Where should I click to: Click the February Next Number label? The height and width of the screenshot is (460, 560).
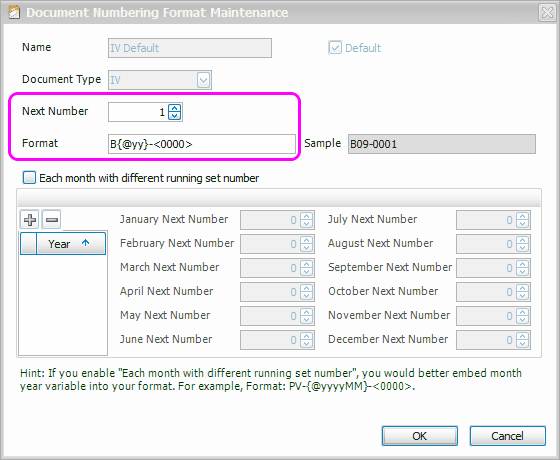[177, 243]
